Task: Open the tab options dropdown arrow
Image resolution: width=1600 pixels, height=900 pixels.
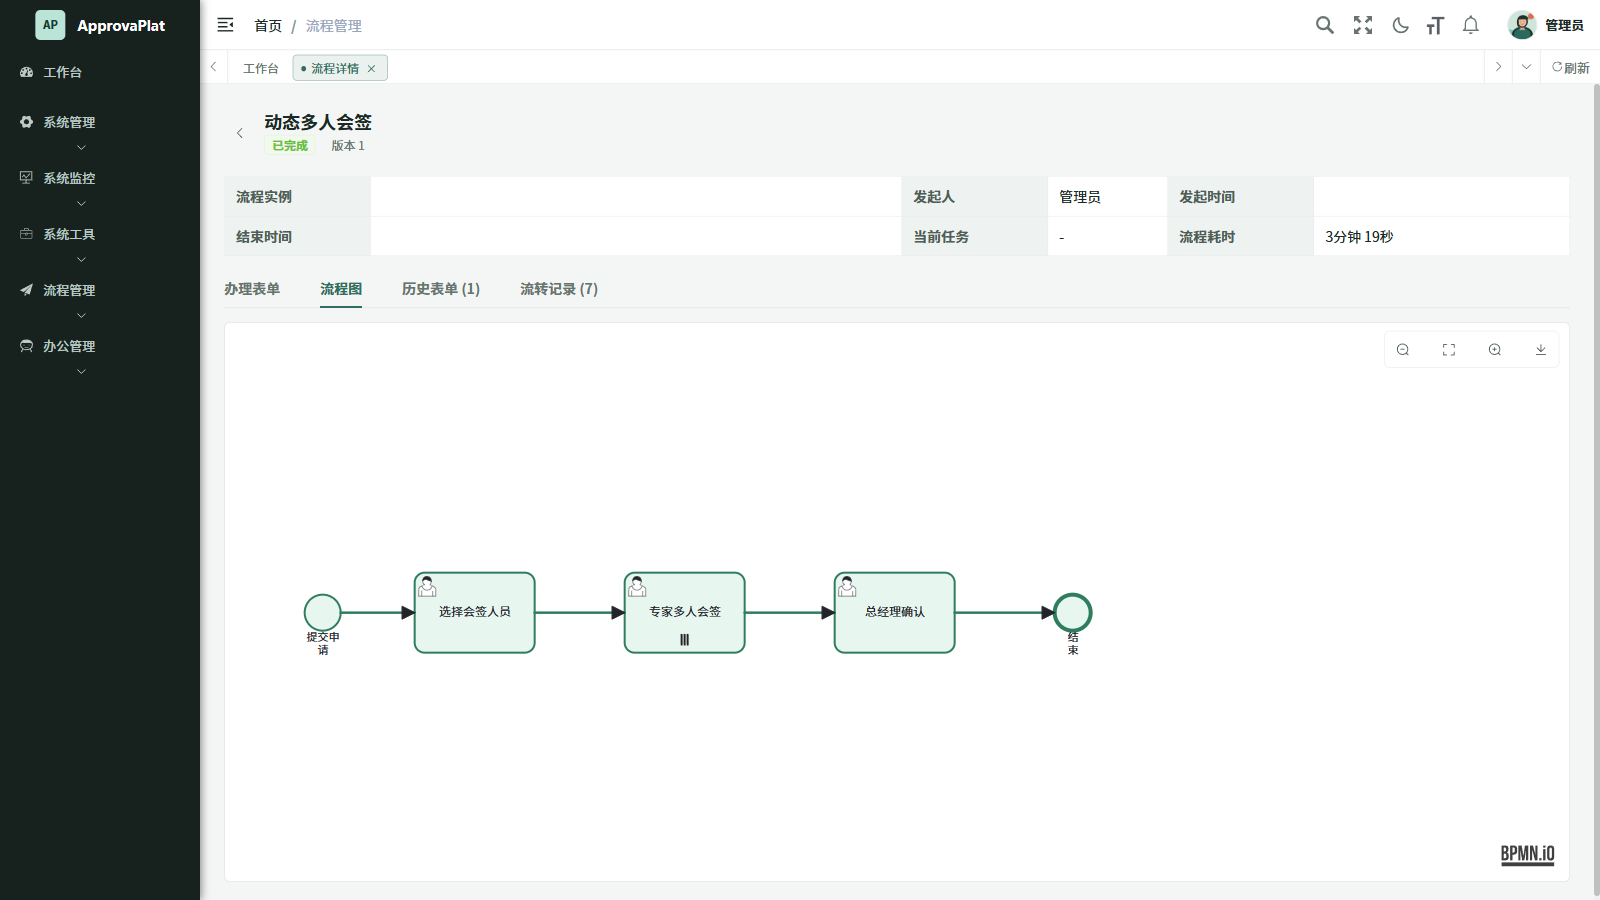Action: click(1526, 67)
